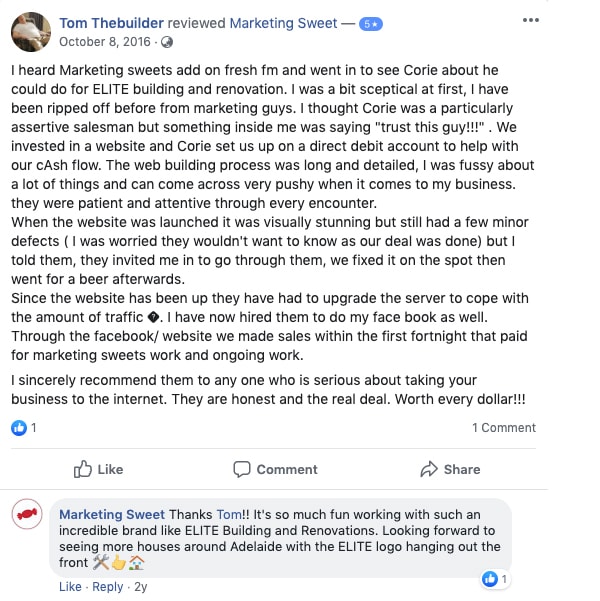
Task: Click the speech bubble comment icon
Action: click(x=242, y=469)
